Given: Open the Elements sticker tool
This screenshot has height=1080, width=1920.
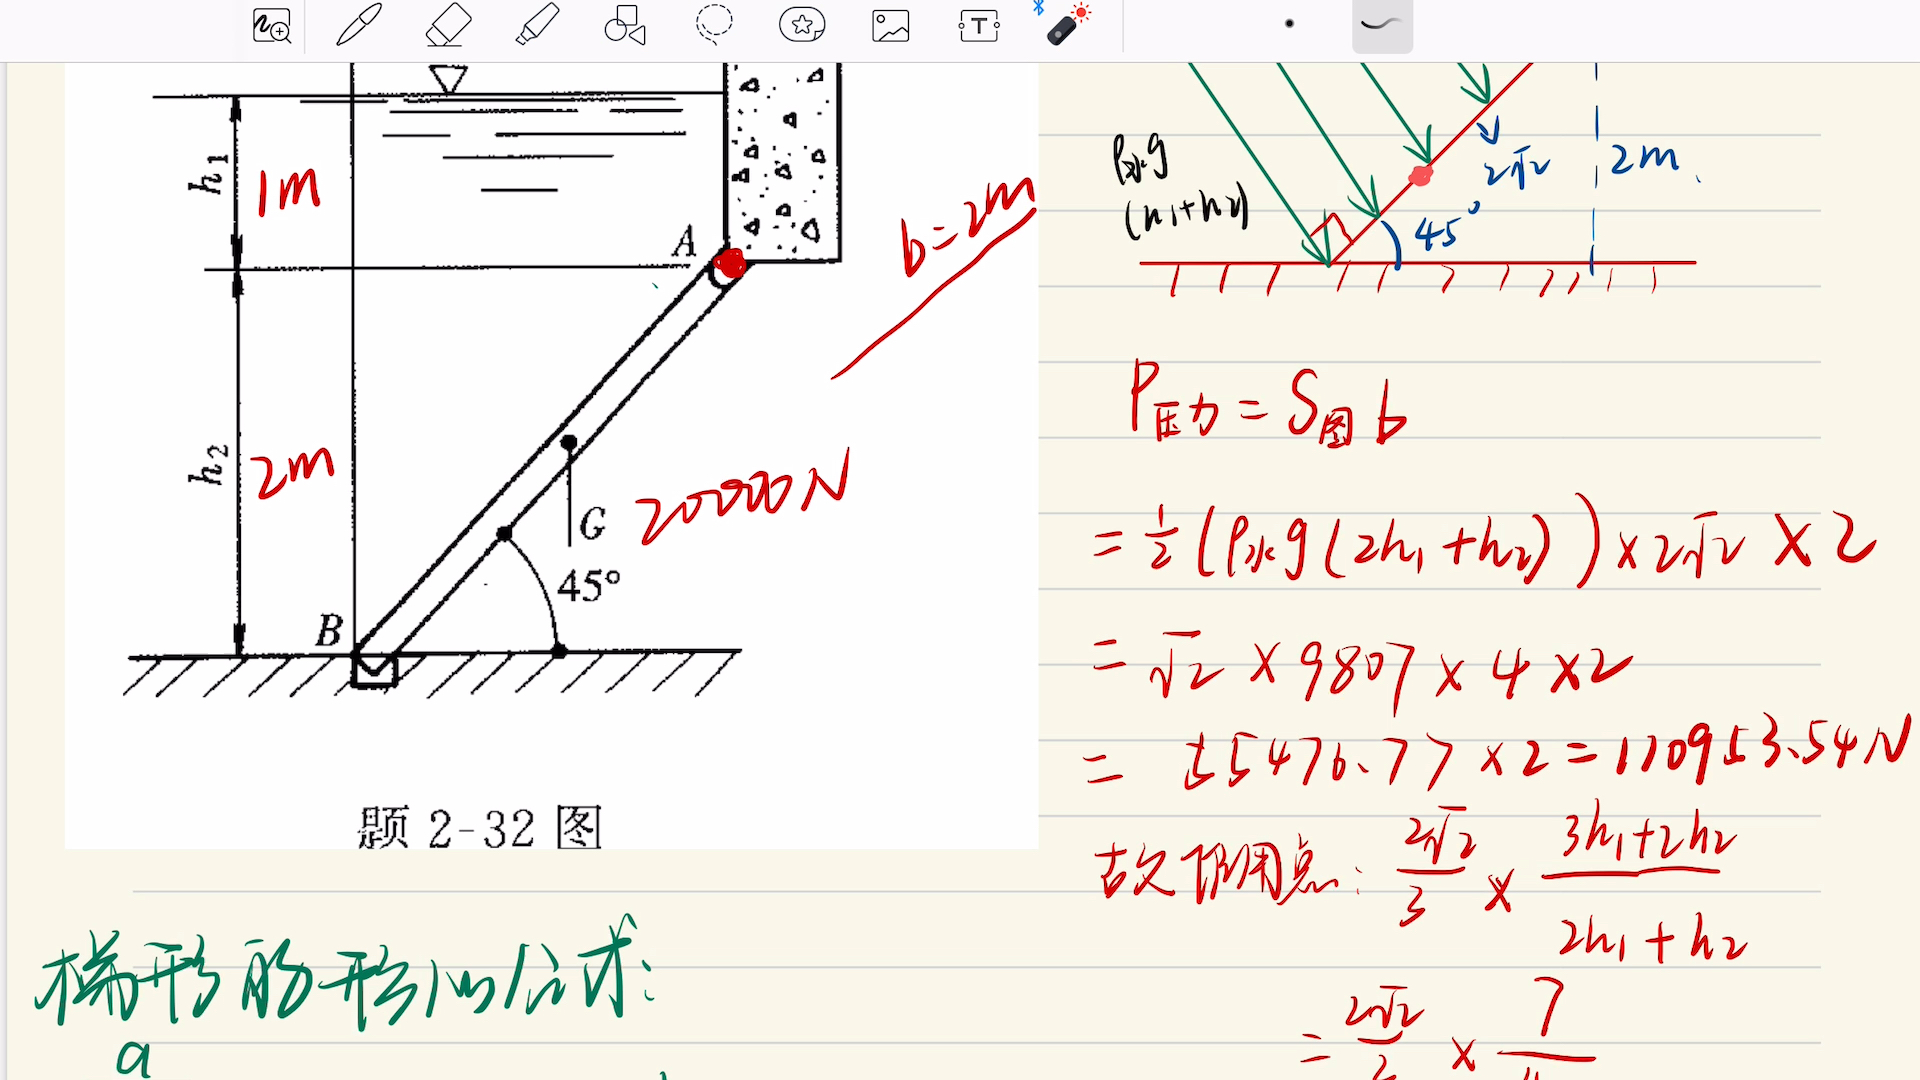Looking at the screenshot, I should [x=802, y=25].
